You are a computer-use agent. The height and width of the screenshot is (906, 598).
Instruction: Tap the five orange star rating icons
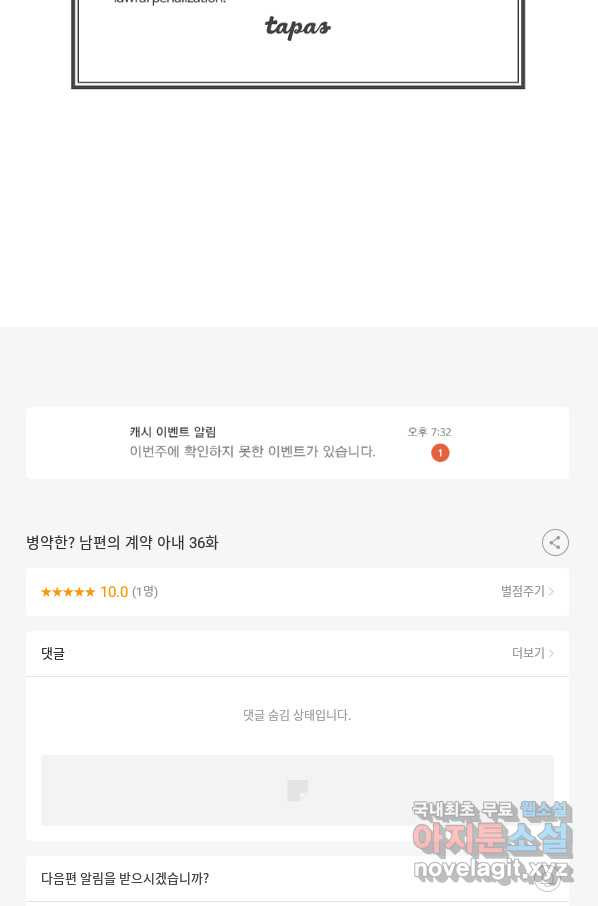coord(68,592)
